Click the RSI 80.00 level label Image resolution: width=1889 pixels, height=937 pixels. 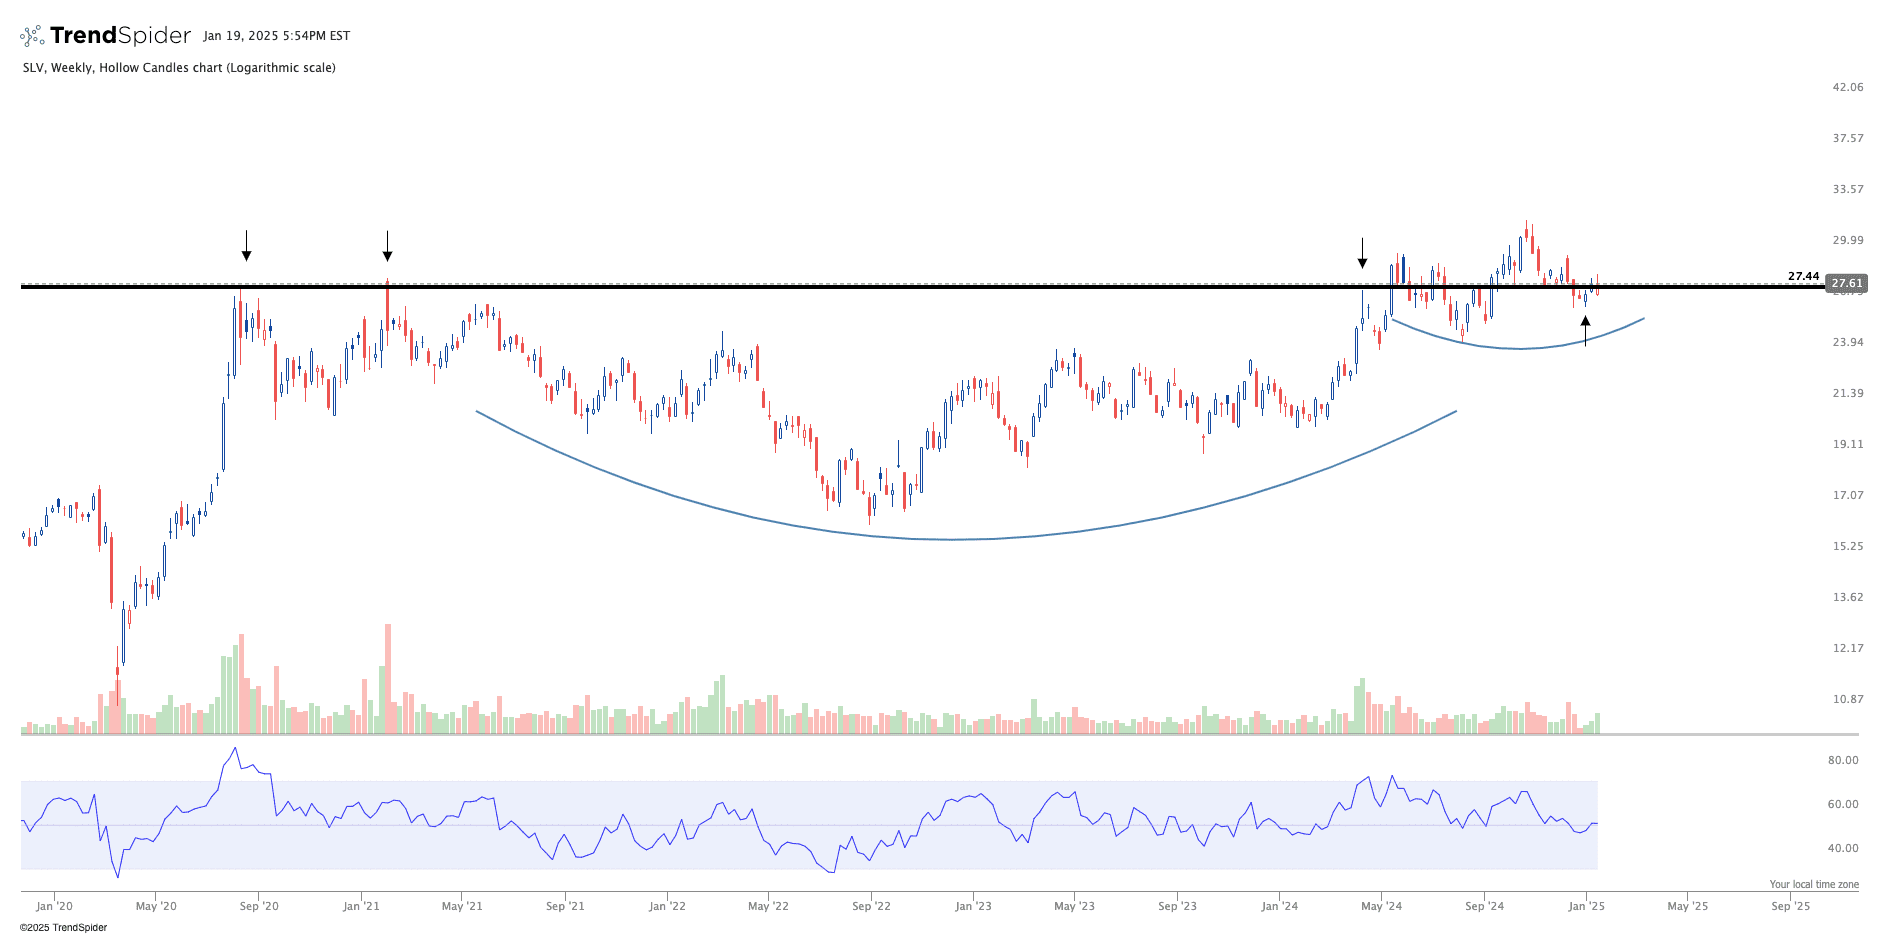(1842, 760)
